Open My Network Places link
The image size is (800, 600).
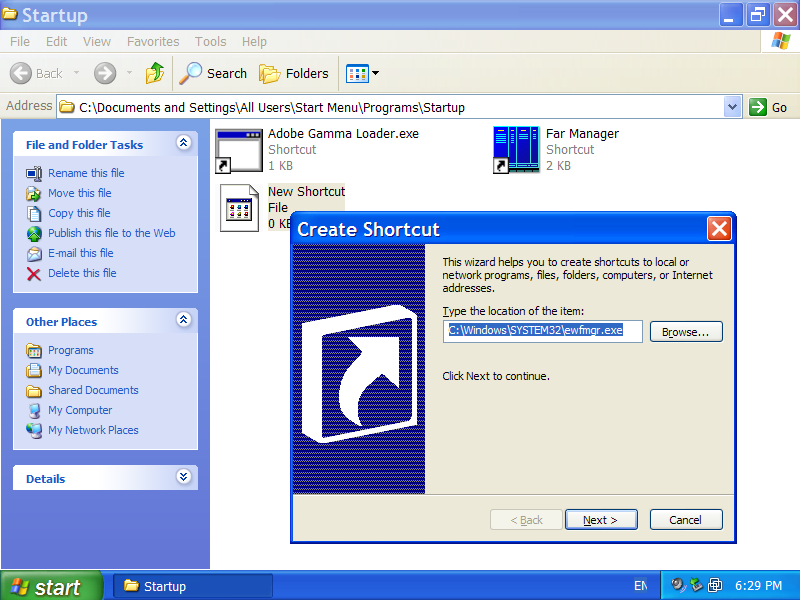tap(93, 430)
